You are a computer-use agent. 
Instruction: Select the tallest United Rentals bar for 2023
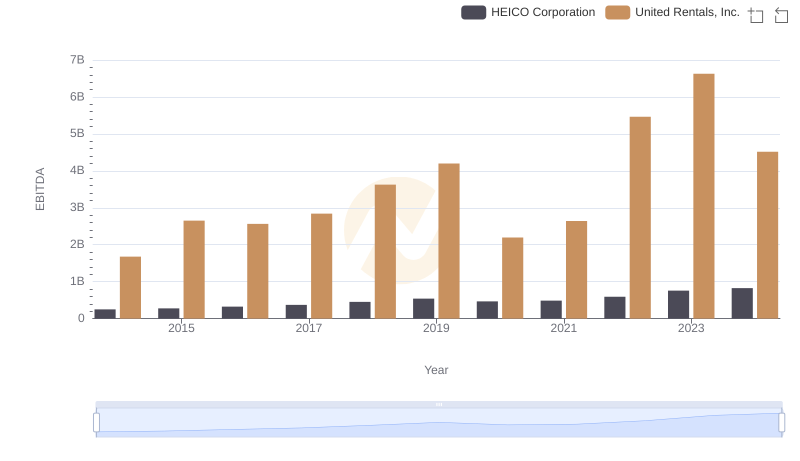704,196
